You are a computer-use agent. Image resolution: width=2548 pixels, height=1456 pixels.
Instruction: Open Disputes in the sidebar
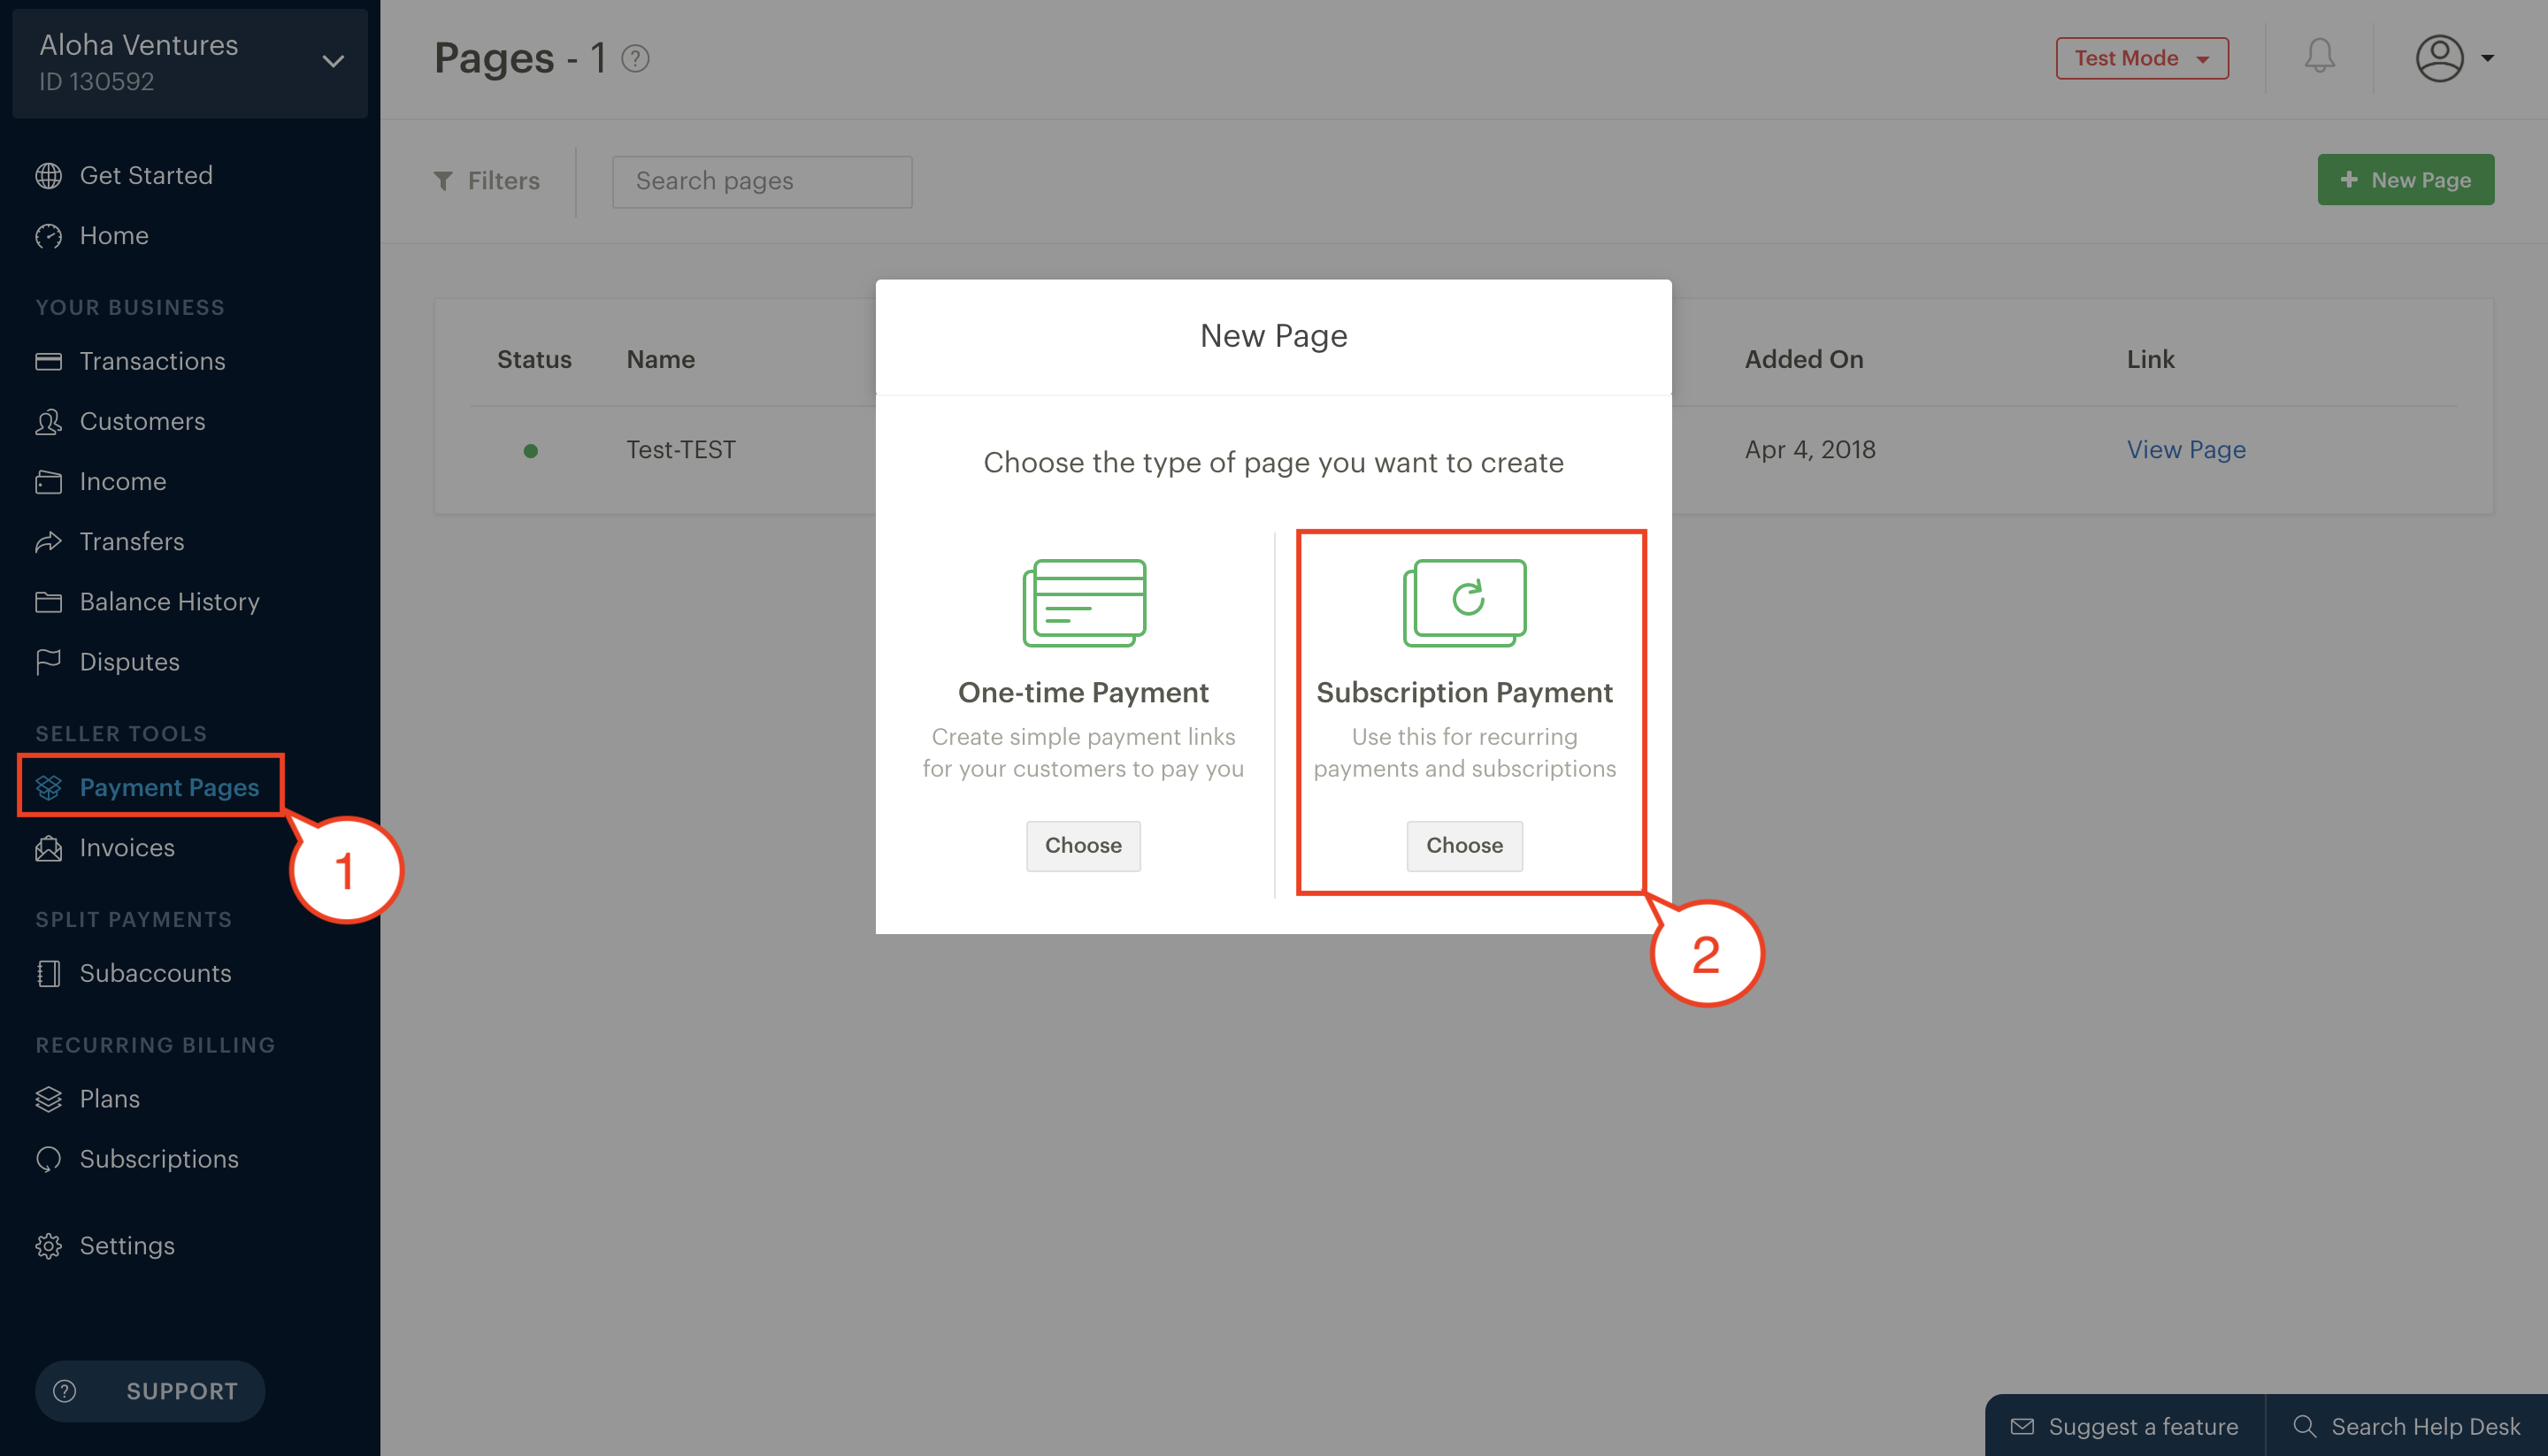(108, 662)
